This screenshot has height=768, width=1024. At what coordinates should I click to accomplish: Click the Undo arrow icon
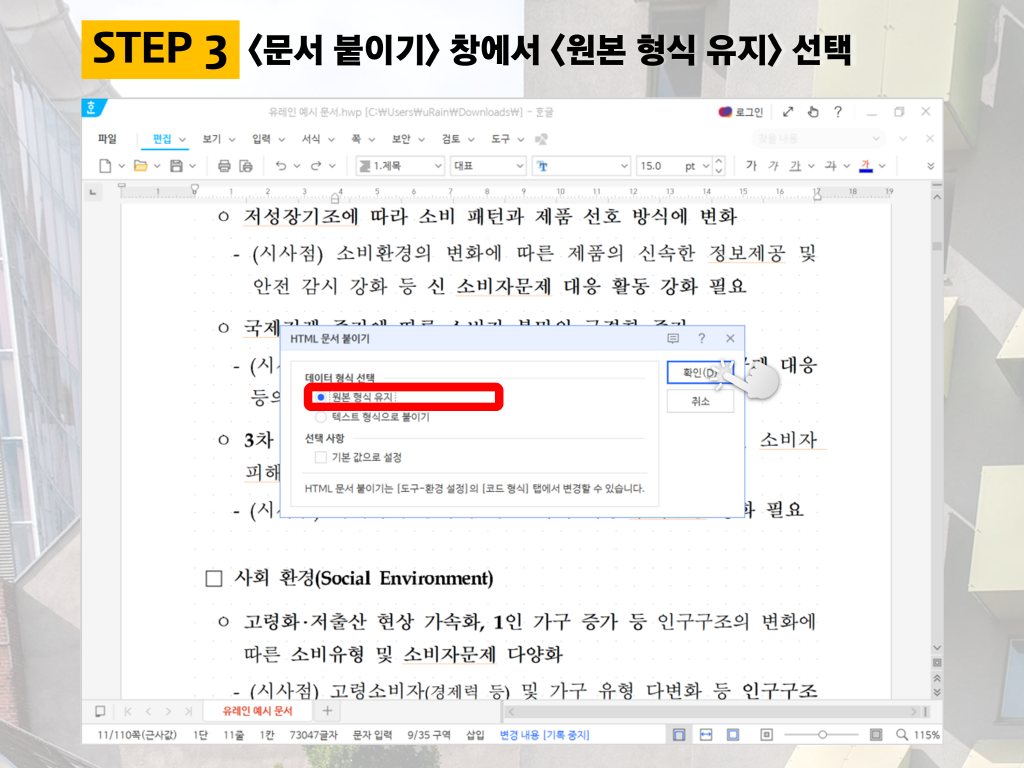click(x=281, y=166)
